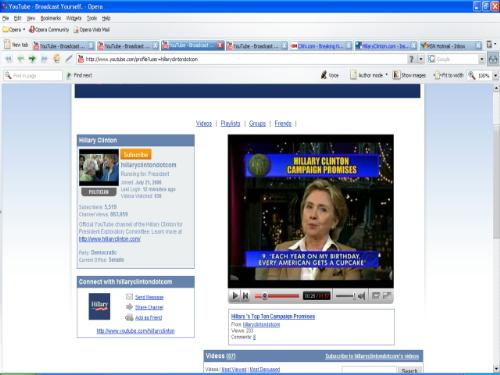Toggle video player fullscreen icon

[x=387, y=295]
